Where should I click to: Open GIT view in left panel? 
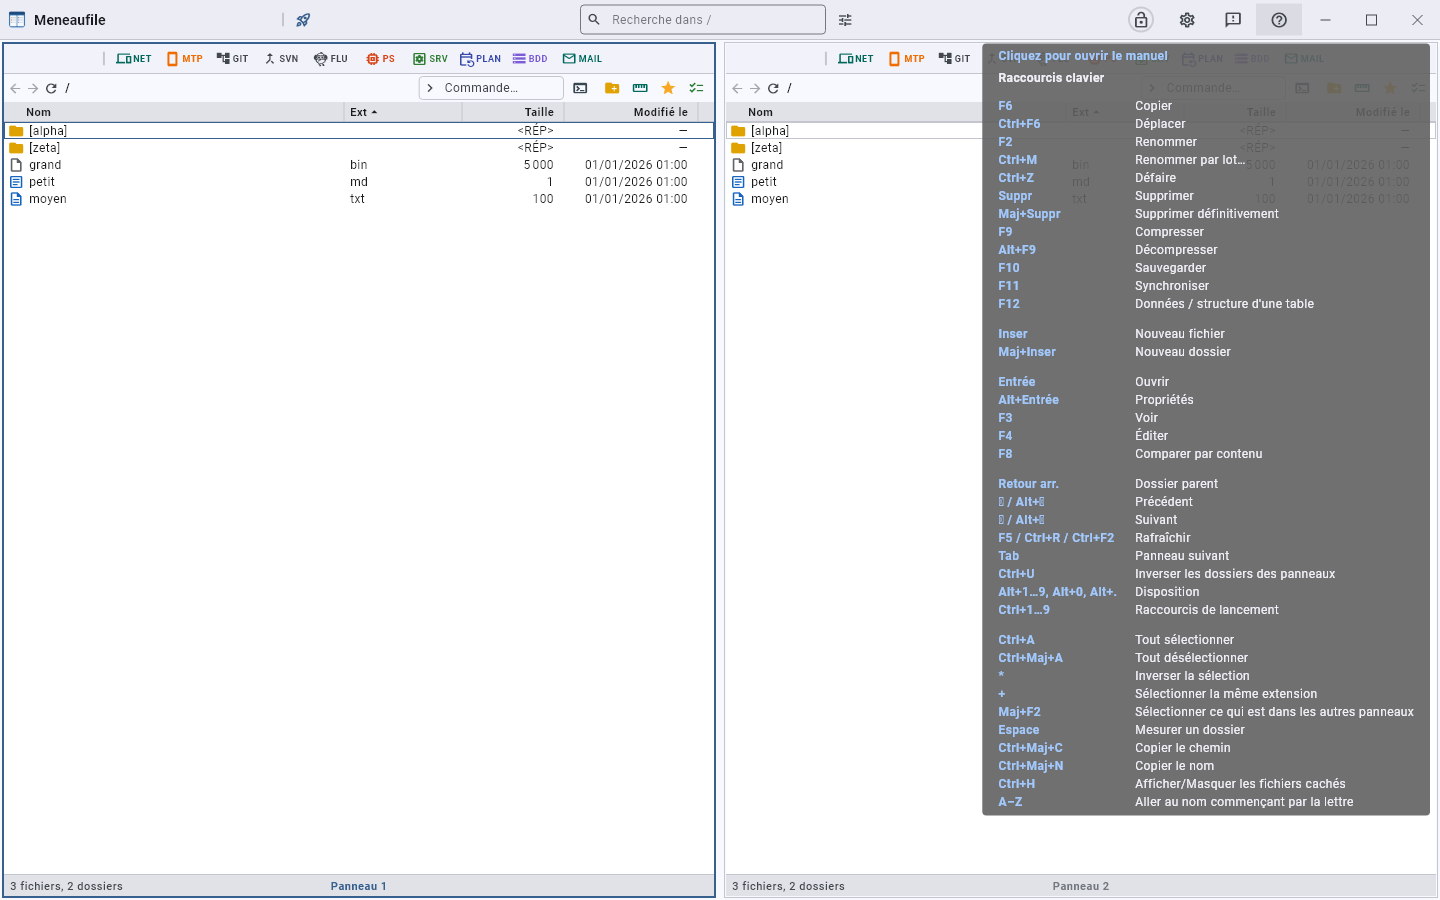[x=233, y=59]
